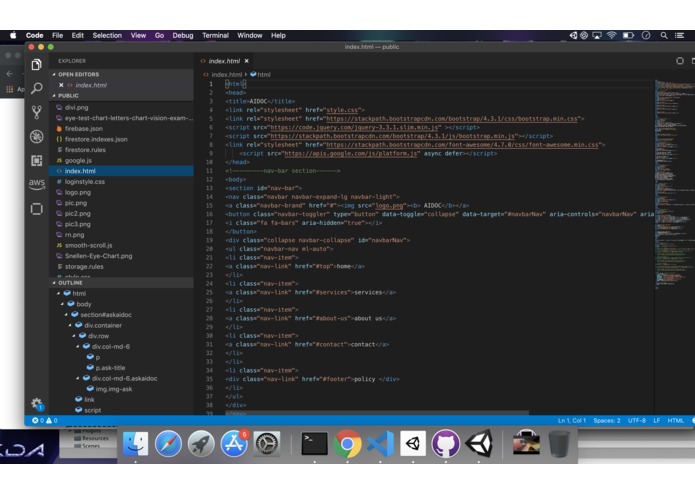Open the Search view in activity bar
The height and width of the screenshot is (494, 695).
pos(36,88)
